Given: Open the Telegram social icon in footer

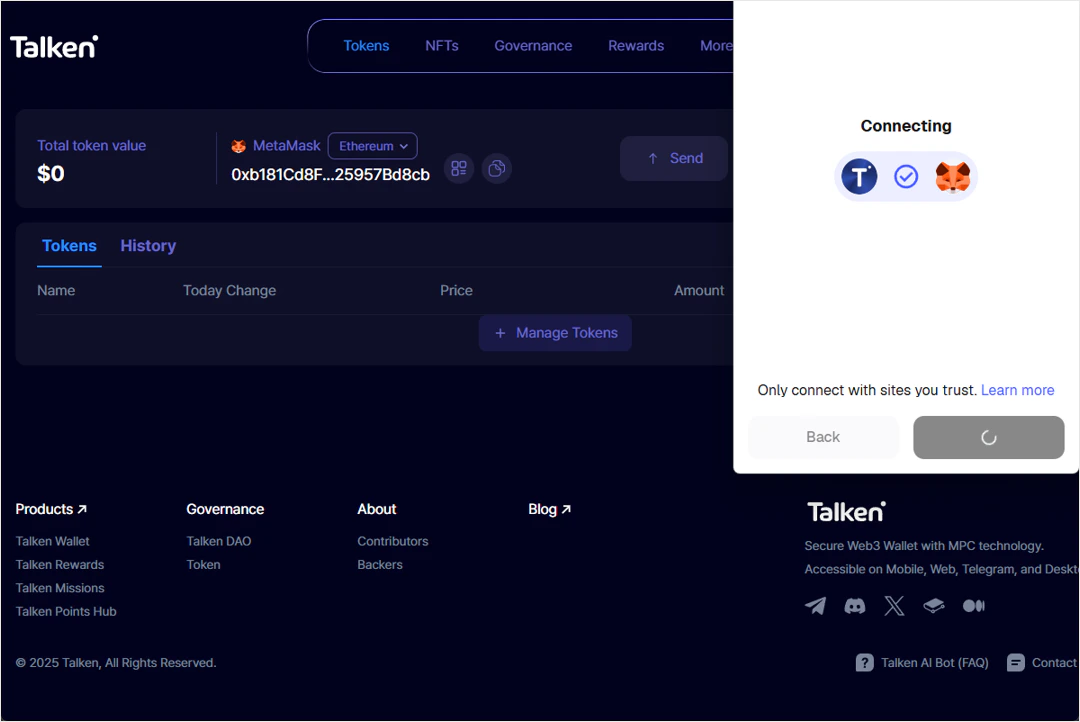Looking at the screenshot, I should tap(816, 606).
